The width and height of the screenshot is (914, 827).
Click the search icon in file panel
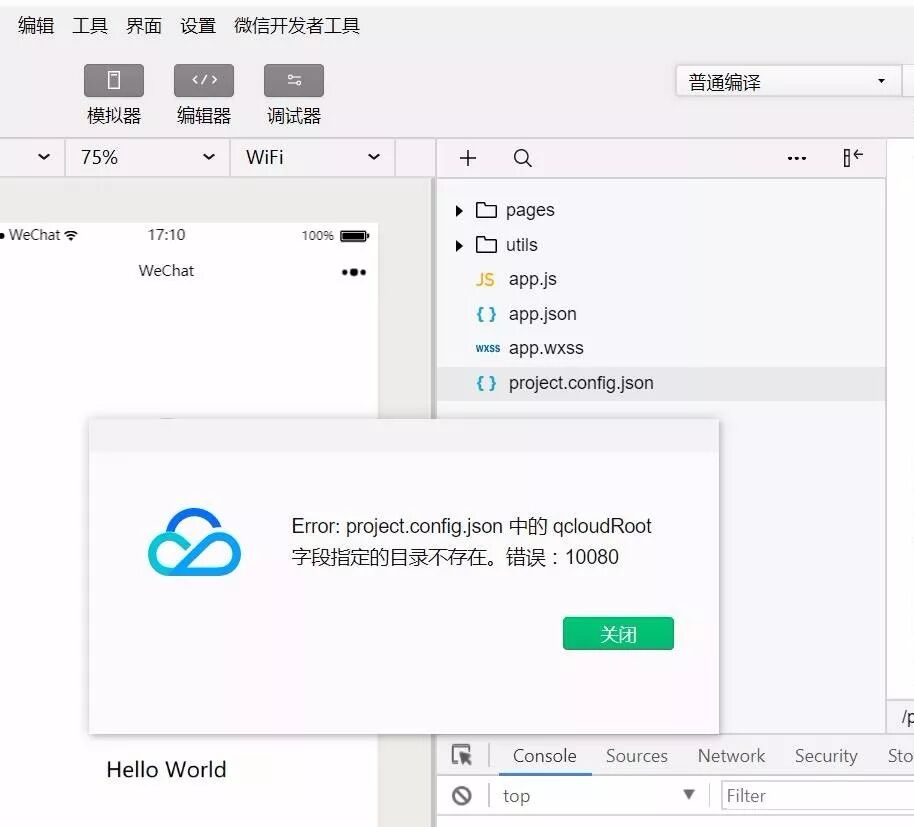[522, 158]
